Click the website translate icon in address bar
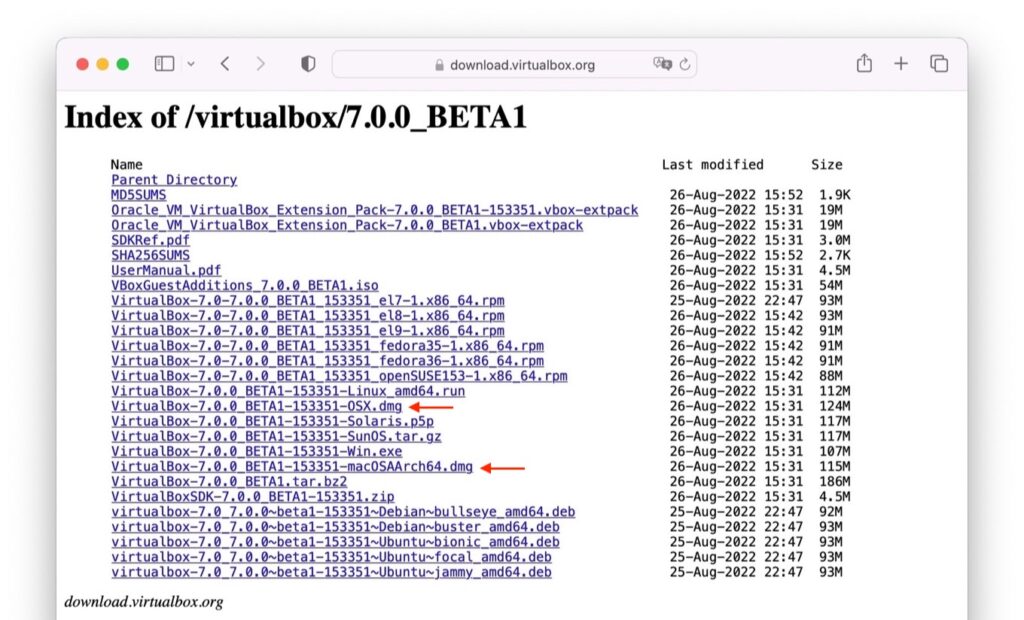This screenshot has height=620, width=1024. click(x=660, y=64)
